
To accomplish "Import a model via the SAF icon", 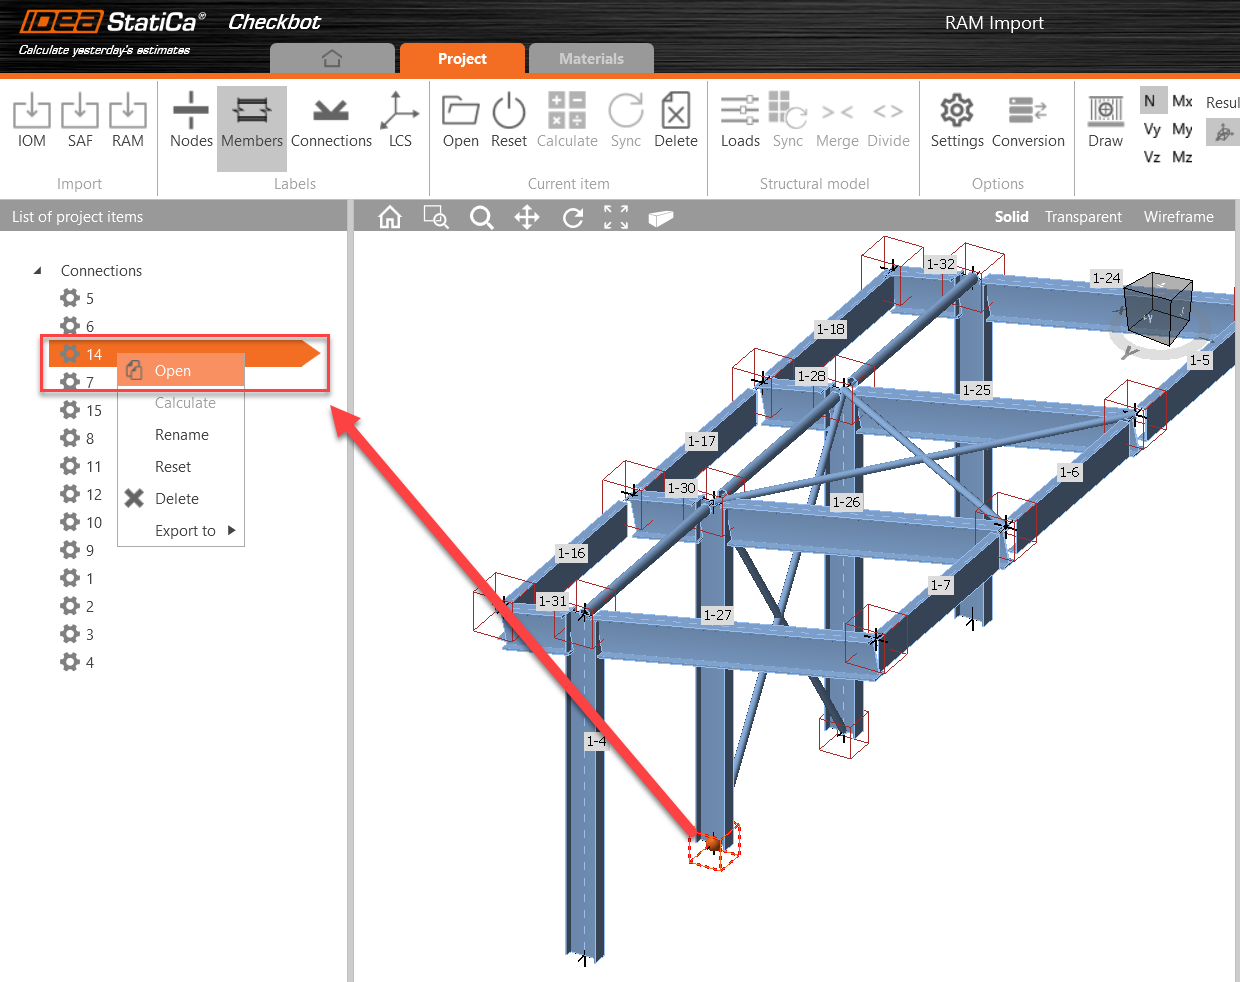I will (80, 118).
